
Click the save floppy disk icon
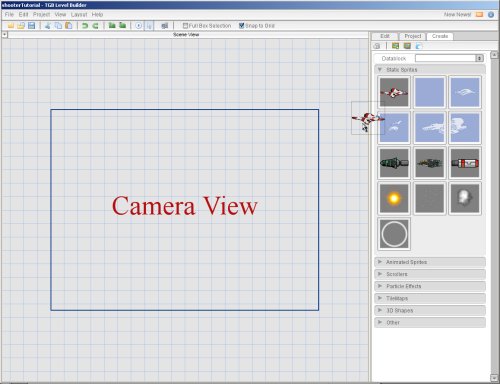(31, 26)
